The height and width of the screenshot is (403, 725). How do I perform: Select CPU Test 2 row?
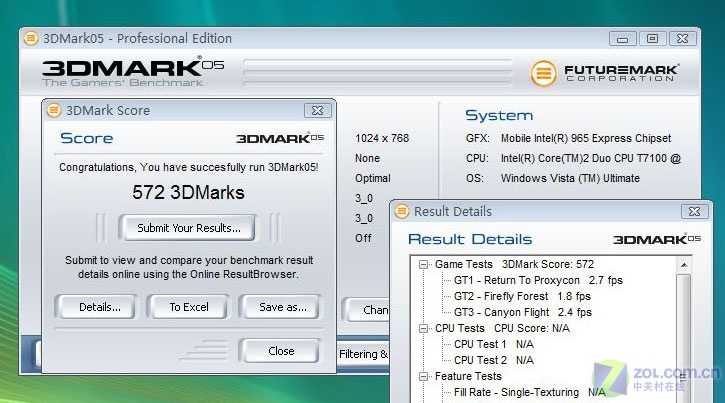click(493, 360)
